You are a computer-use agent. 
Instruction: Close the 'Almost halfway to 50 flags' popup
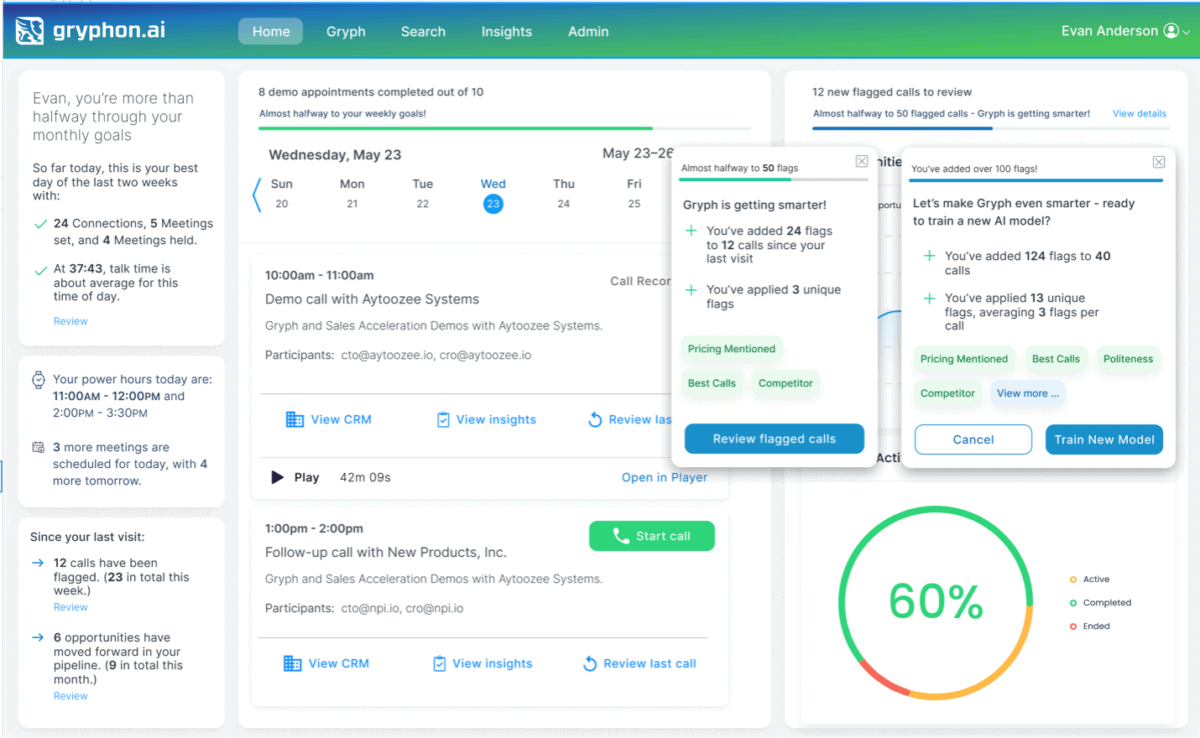[x=861, y=162]
